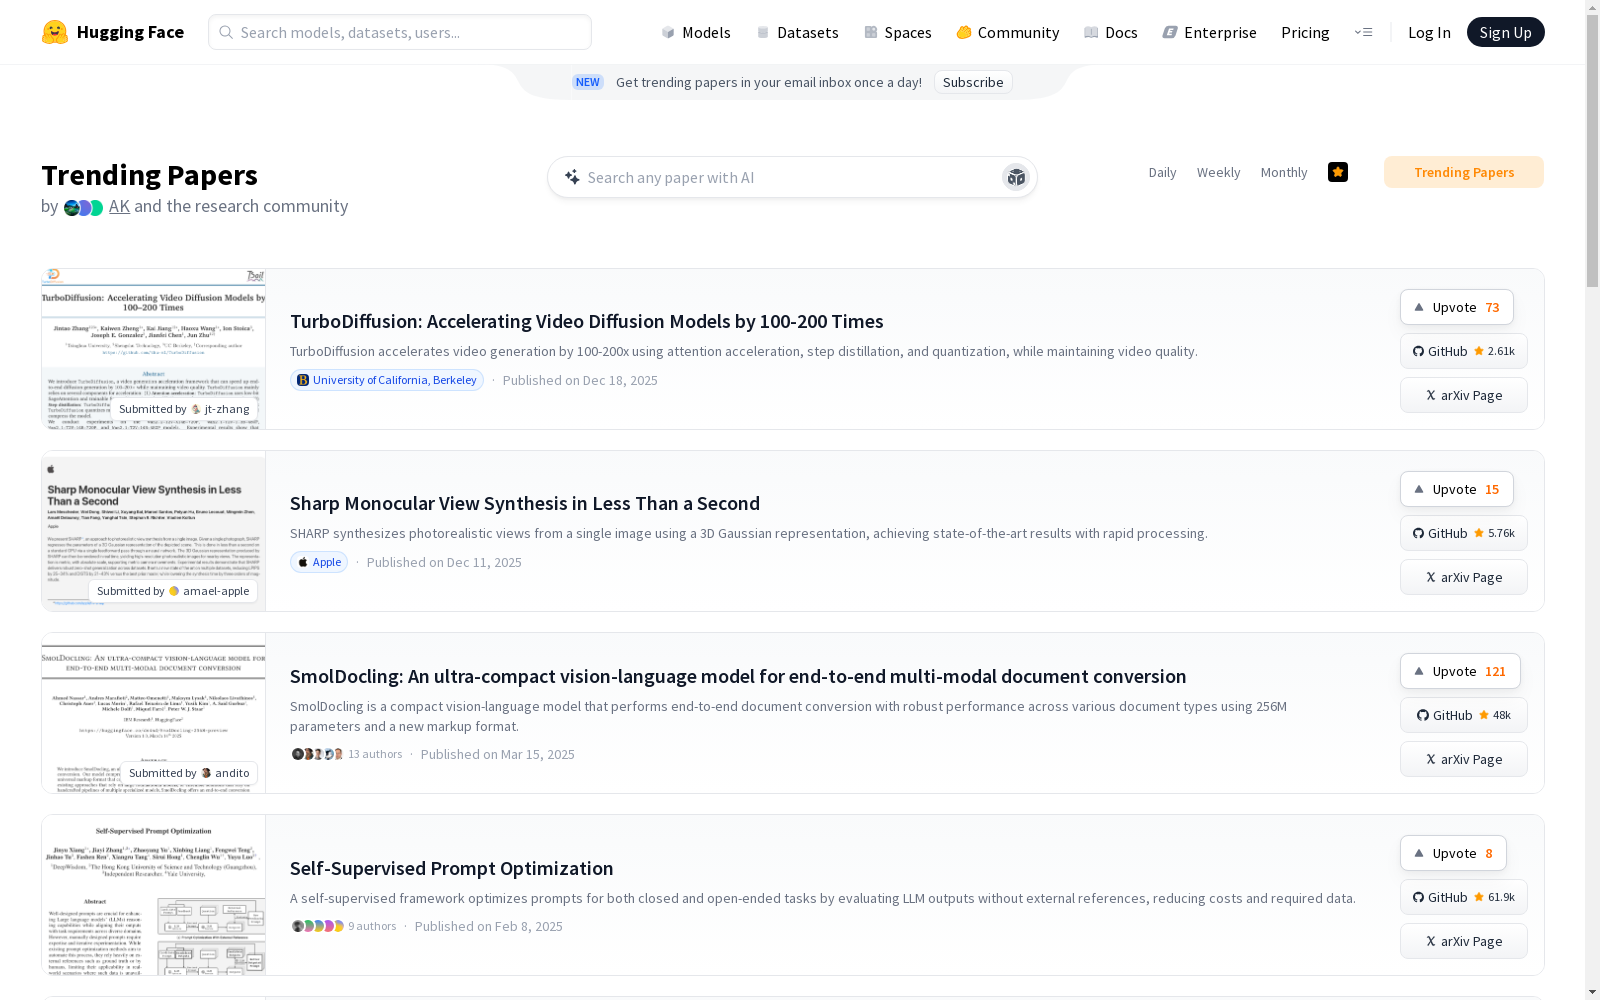Upvote the SmolDocling paper

[x=1459, y=671]
